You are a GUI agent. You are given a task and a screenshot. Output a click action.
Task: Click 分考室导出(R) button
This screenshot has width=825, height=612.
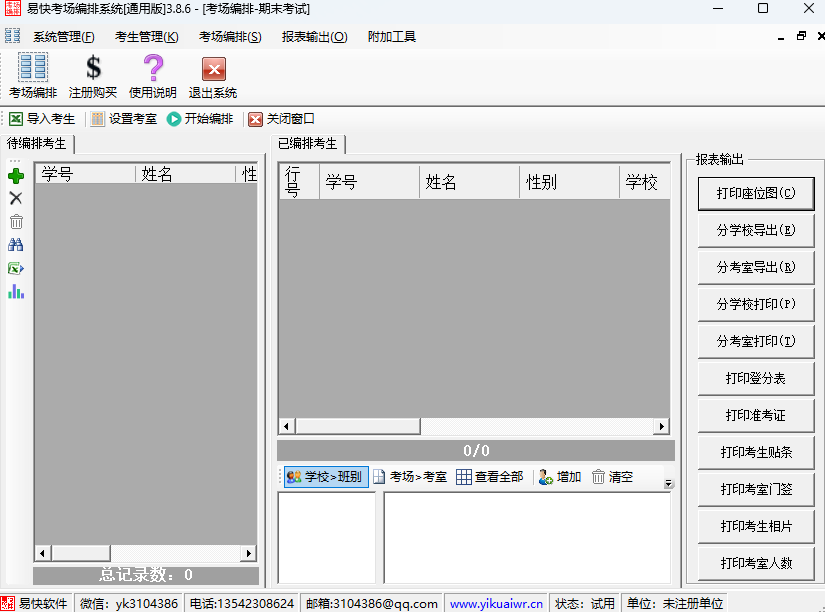point(756,267)
